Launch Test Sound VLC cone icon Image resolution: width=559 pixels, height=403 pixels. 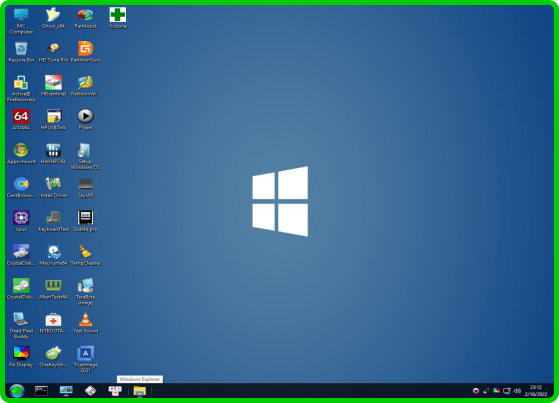pos(85,323)
